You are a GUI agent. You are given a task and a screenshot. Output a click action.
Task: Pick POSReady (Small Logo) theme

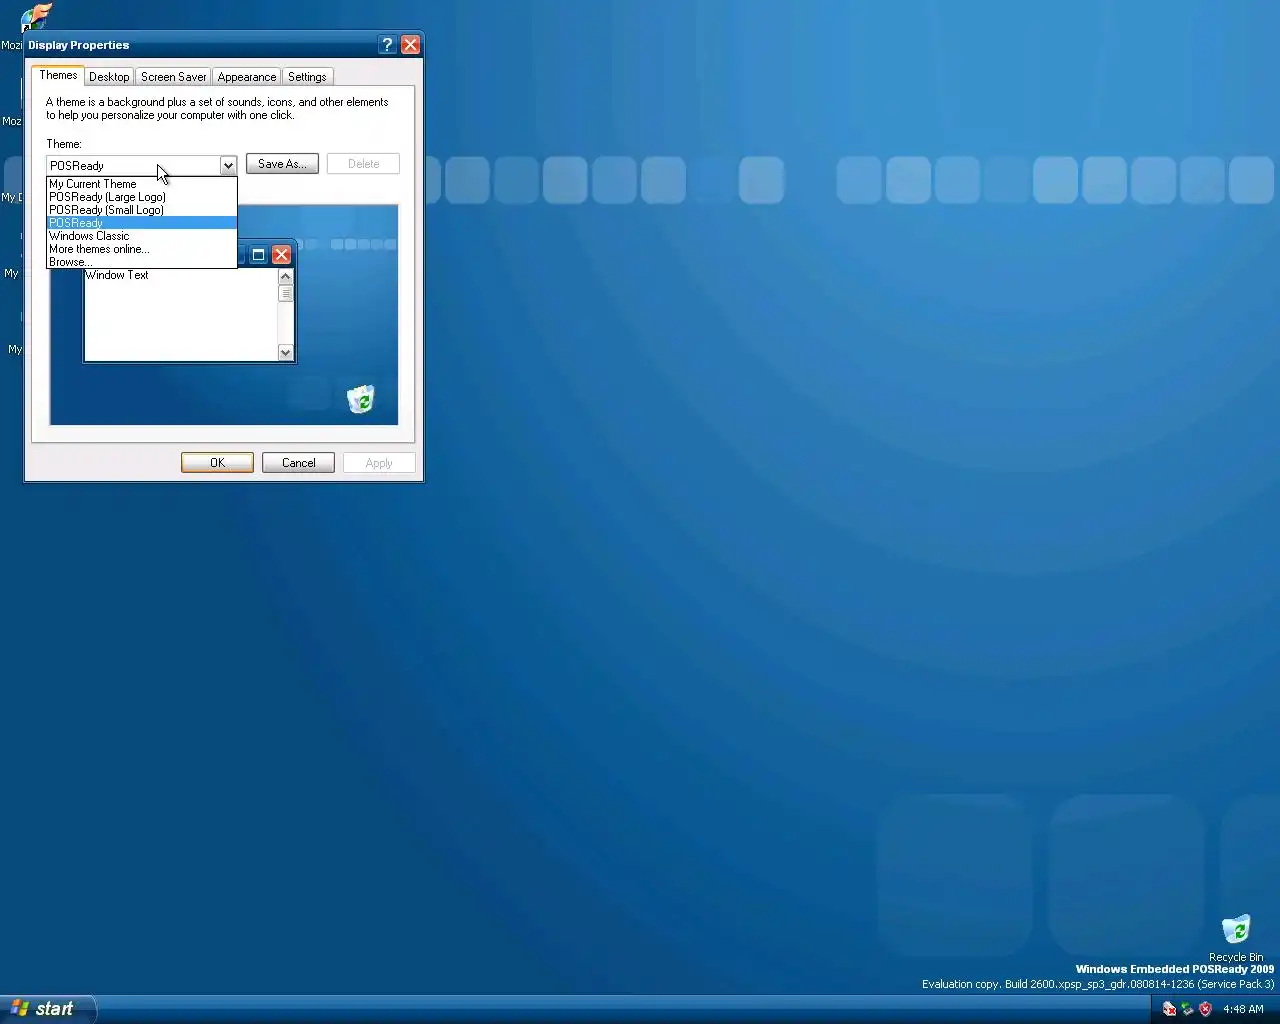click(142, 210)
